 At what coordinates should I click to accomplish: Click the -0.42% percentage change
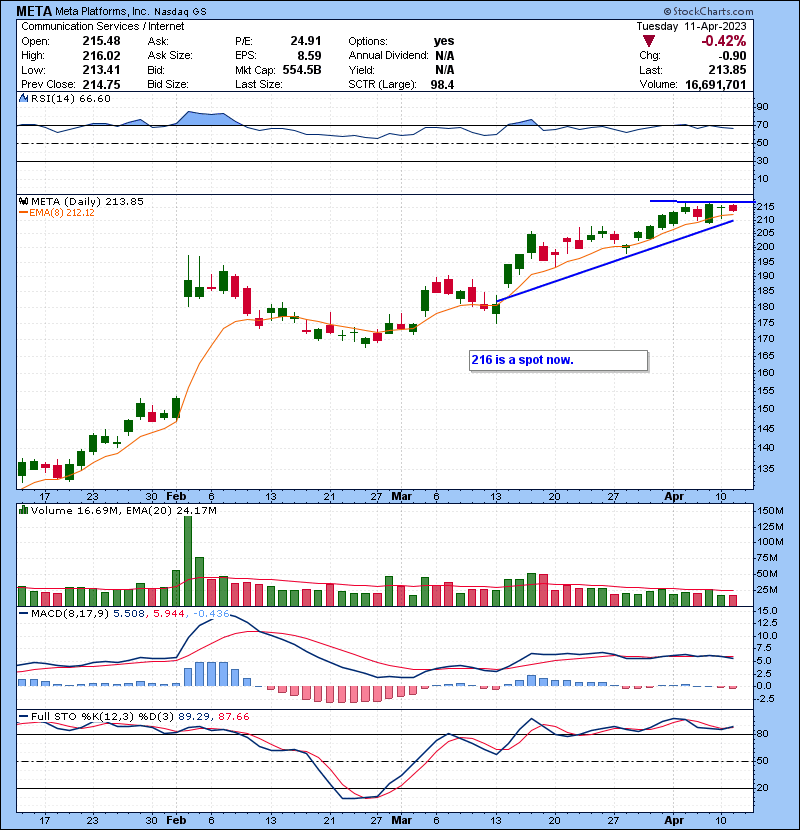(723, 41)
